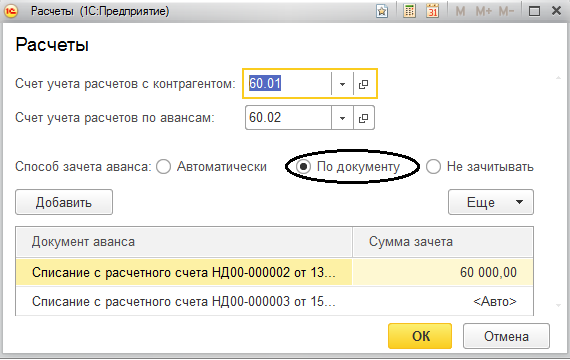Click the Добавить button
The width and height of the screenshot is (570, 360).
64,202
